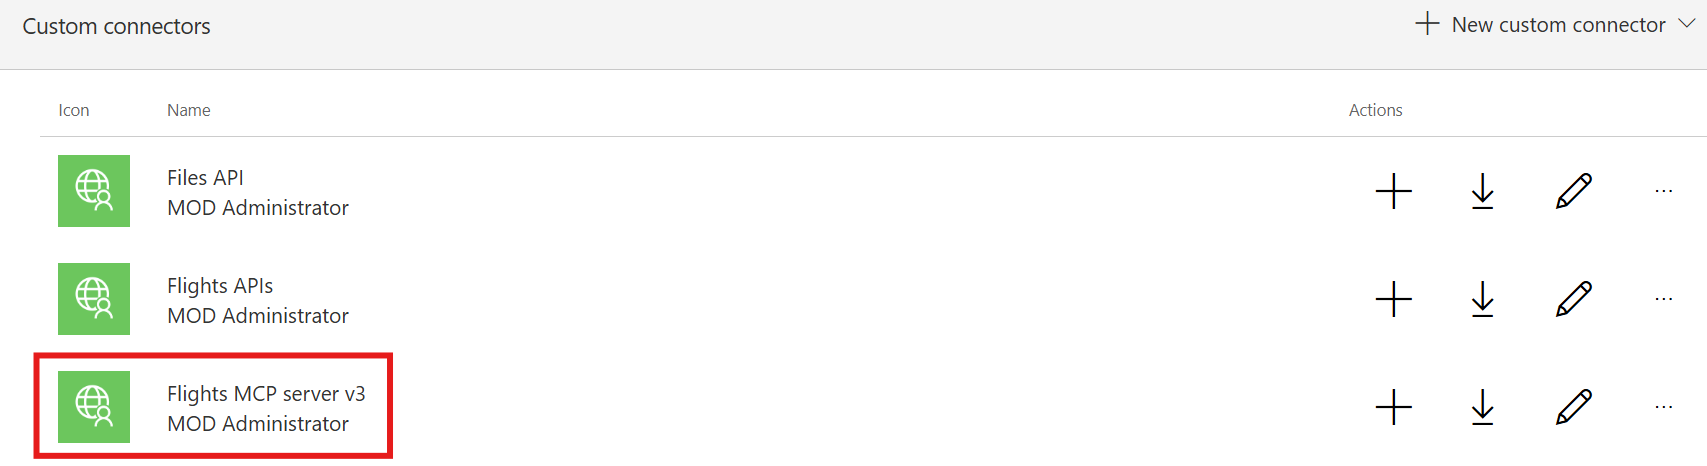Open the Flights MCP server v3 name

click(266, 394)
